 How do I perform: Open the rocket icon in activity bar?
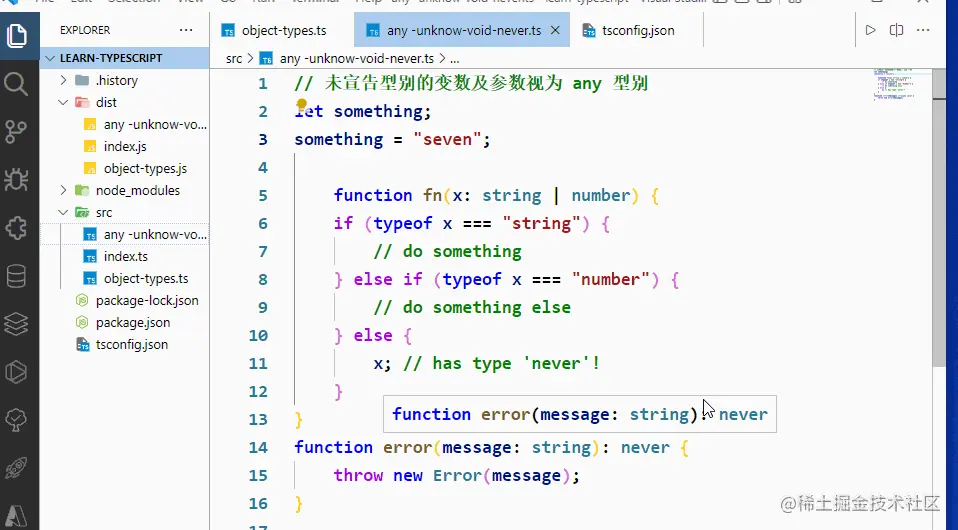tap(16, 468)
